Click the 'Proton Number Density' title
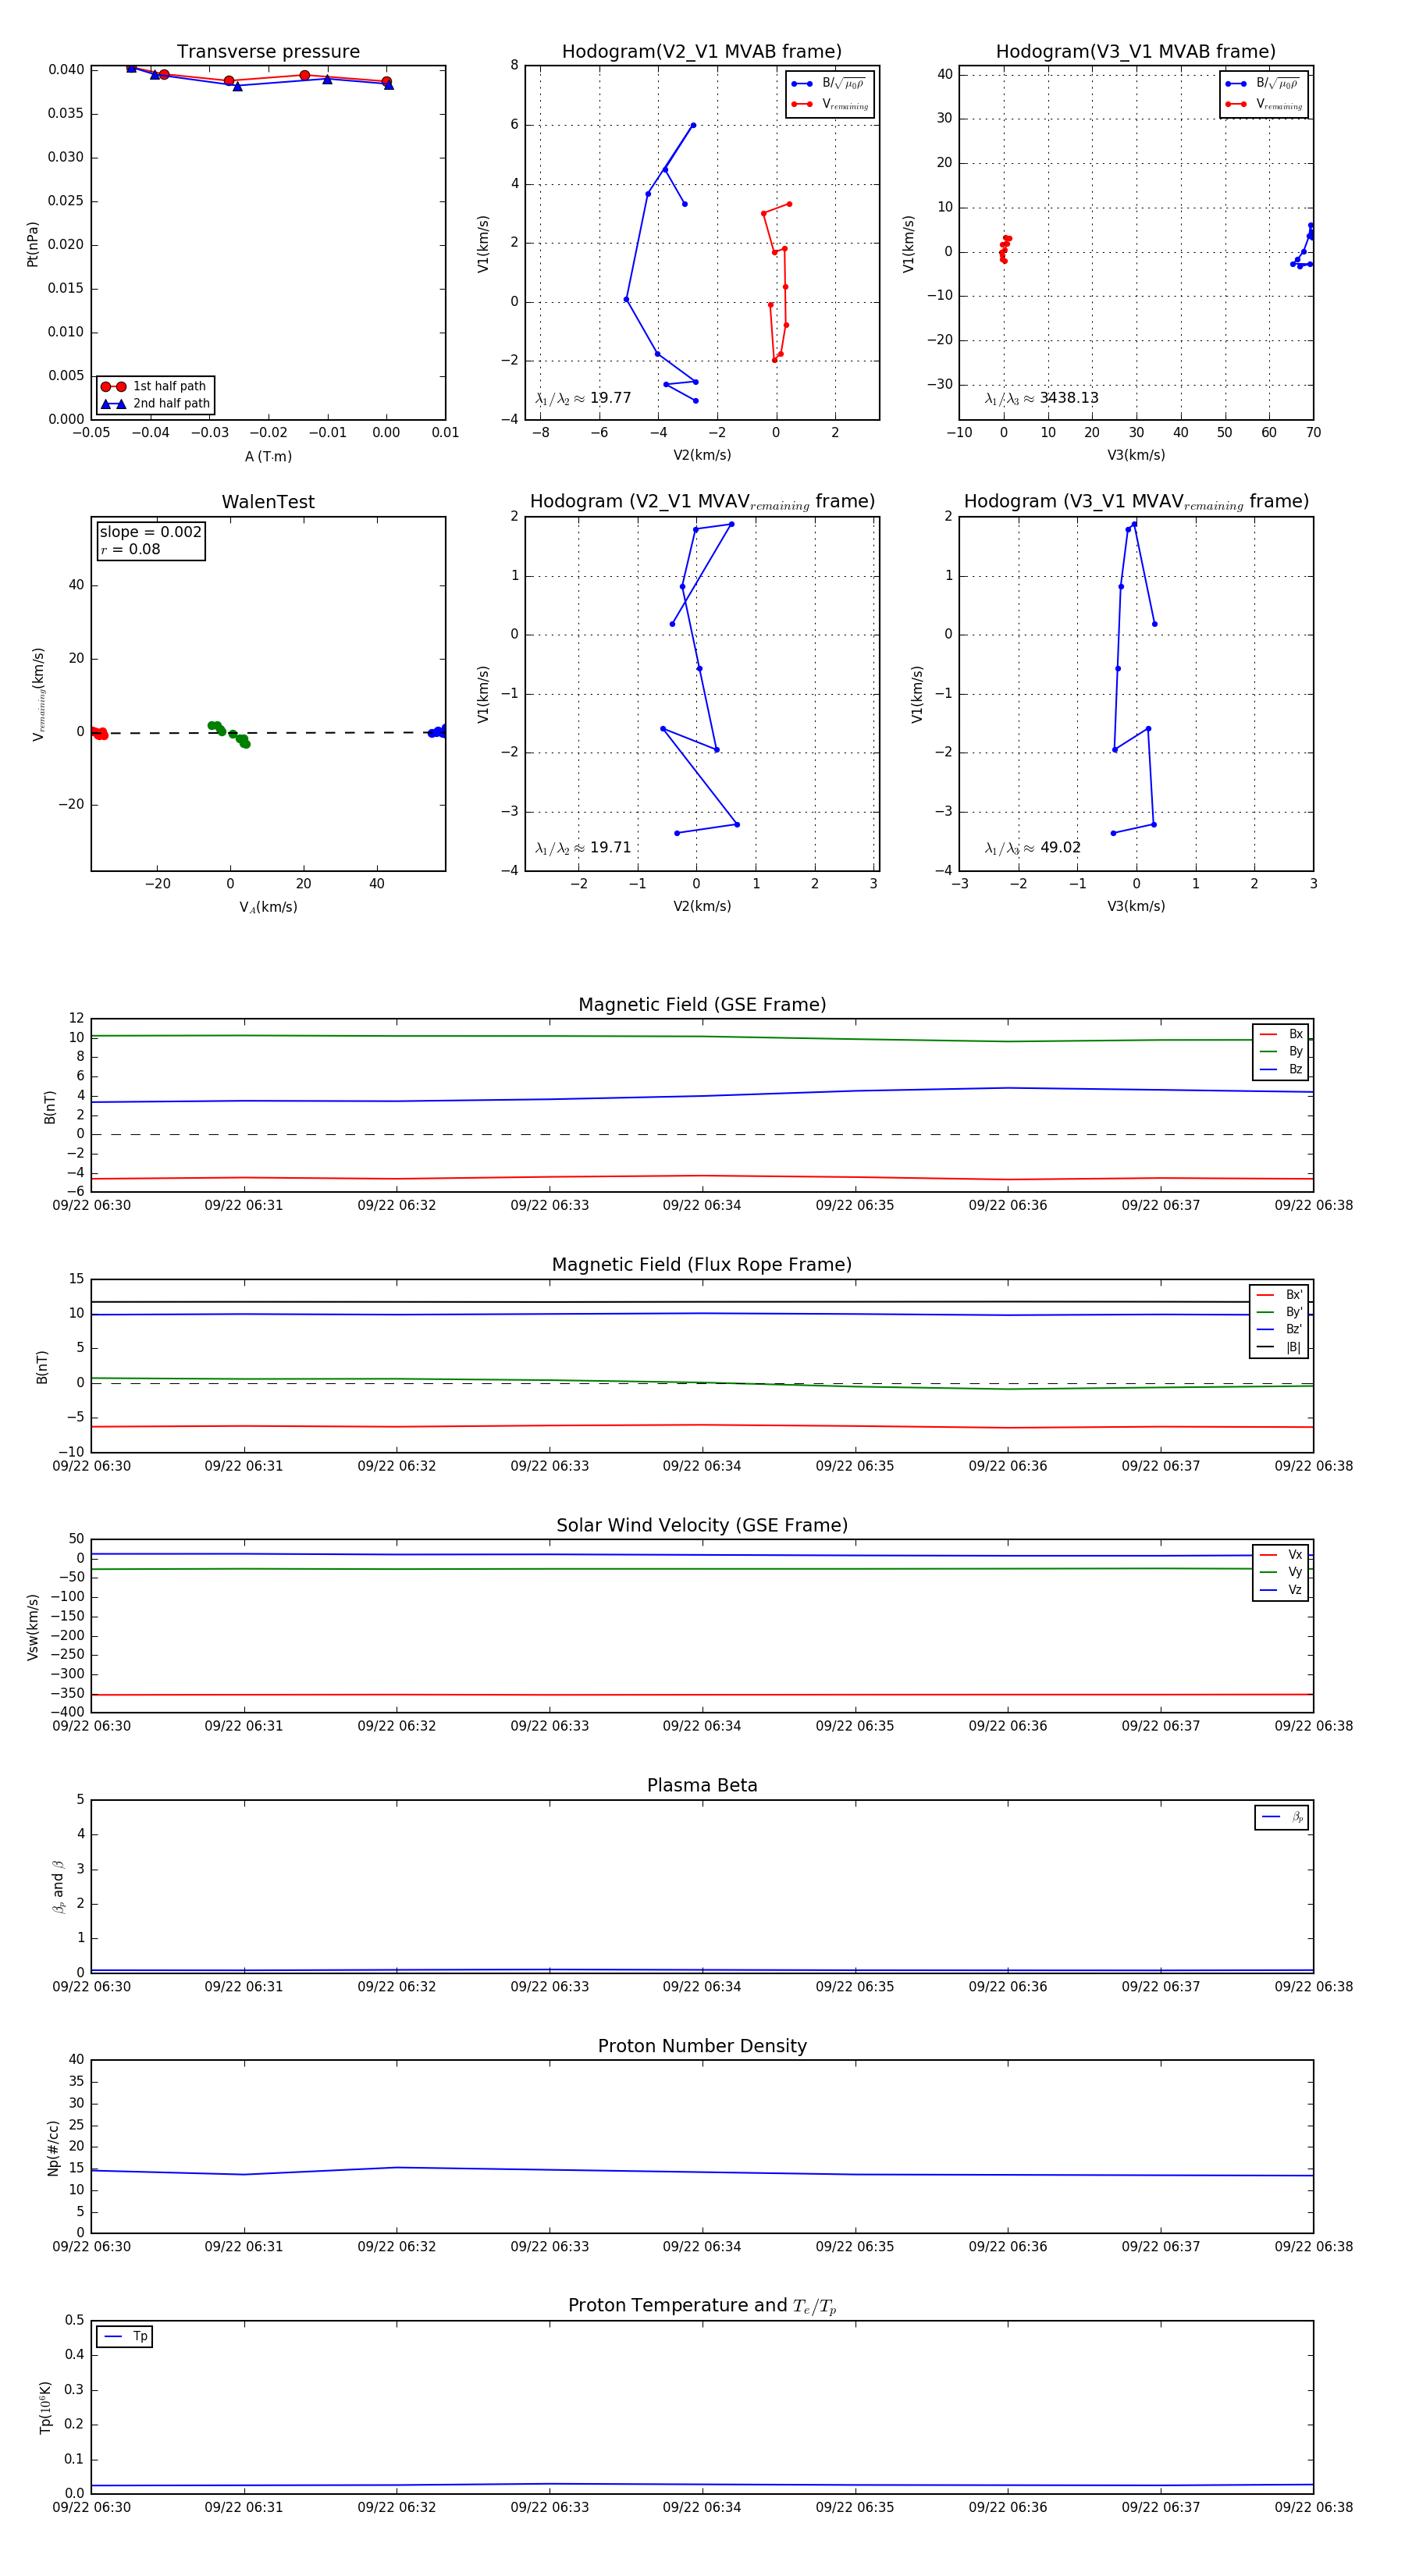Viewport: 1405px width, 2576px height. point(702,2046)
